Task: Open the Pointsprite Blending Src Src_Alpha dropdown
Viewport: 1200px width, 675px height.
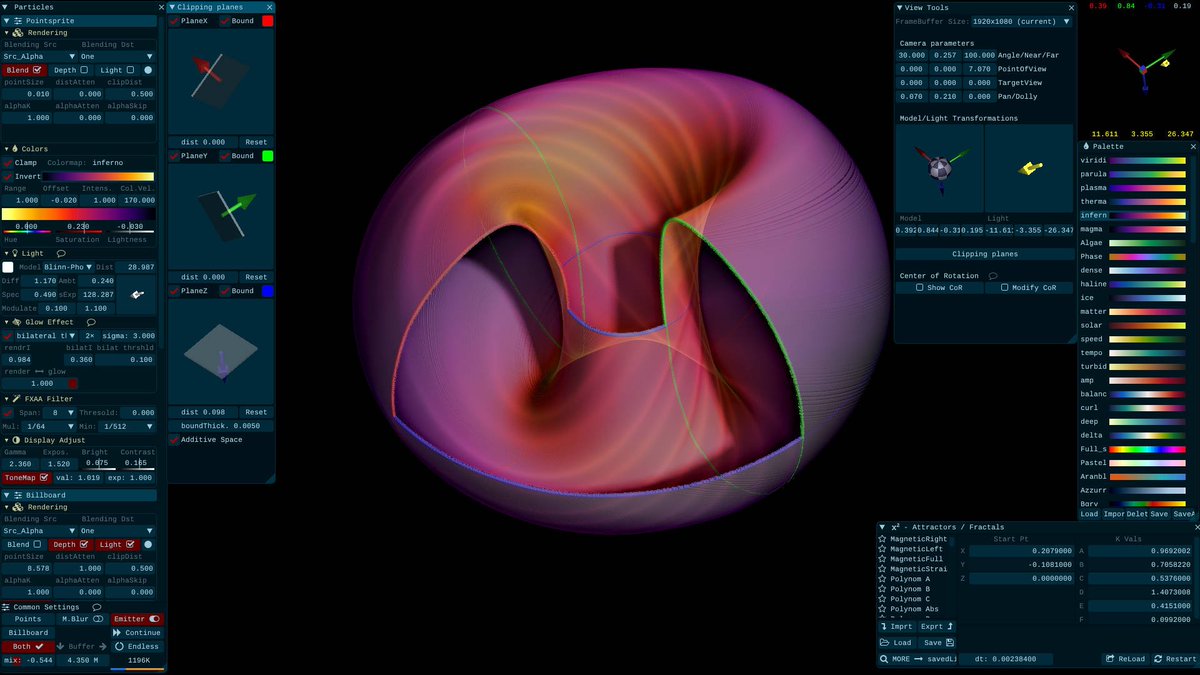Action: [x=40, y=57]
